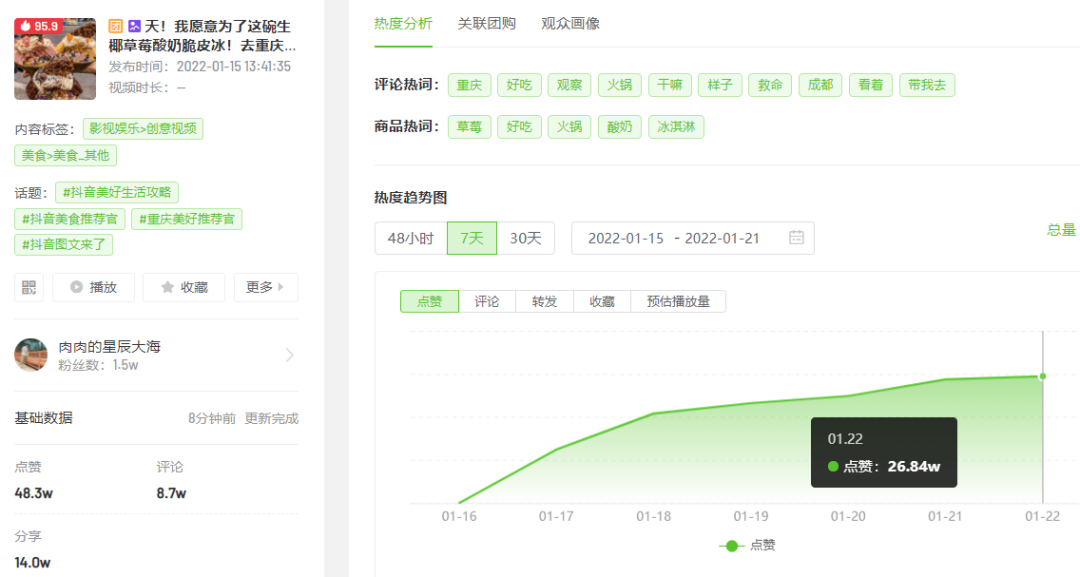Image resolution: width=1080 pixels, height=577 pixels.
Task: Select the 30天 time range
Action: (525, 238)
